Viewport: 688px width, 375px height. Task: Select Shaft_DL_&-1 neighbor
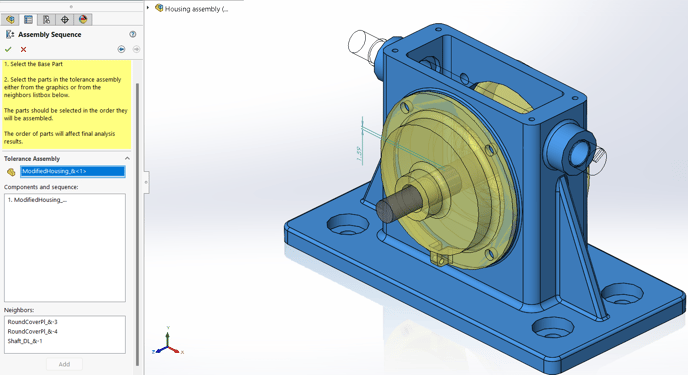click(25, 341)
